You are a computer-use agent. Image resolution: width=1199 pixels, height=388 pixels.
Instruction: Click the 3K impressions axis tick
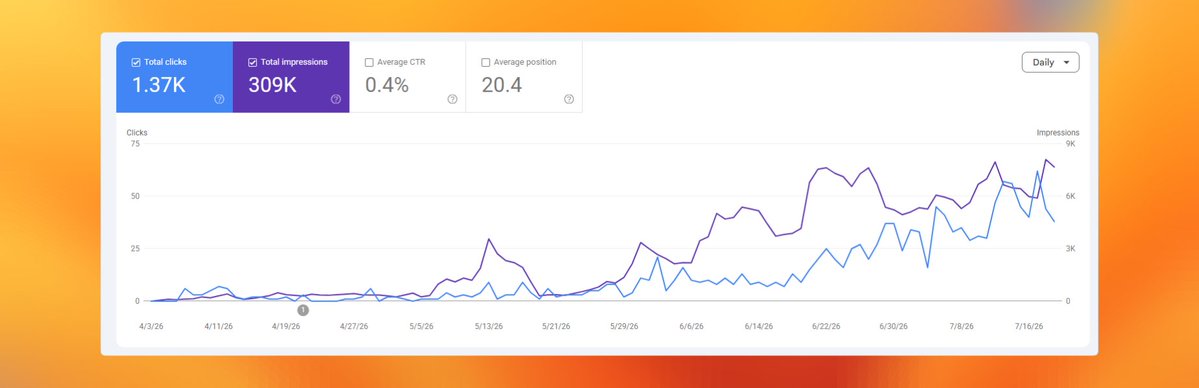(x=1071, y=249)
